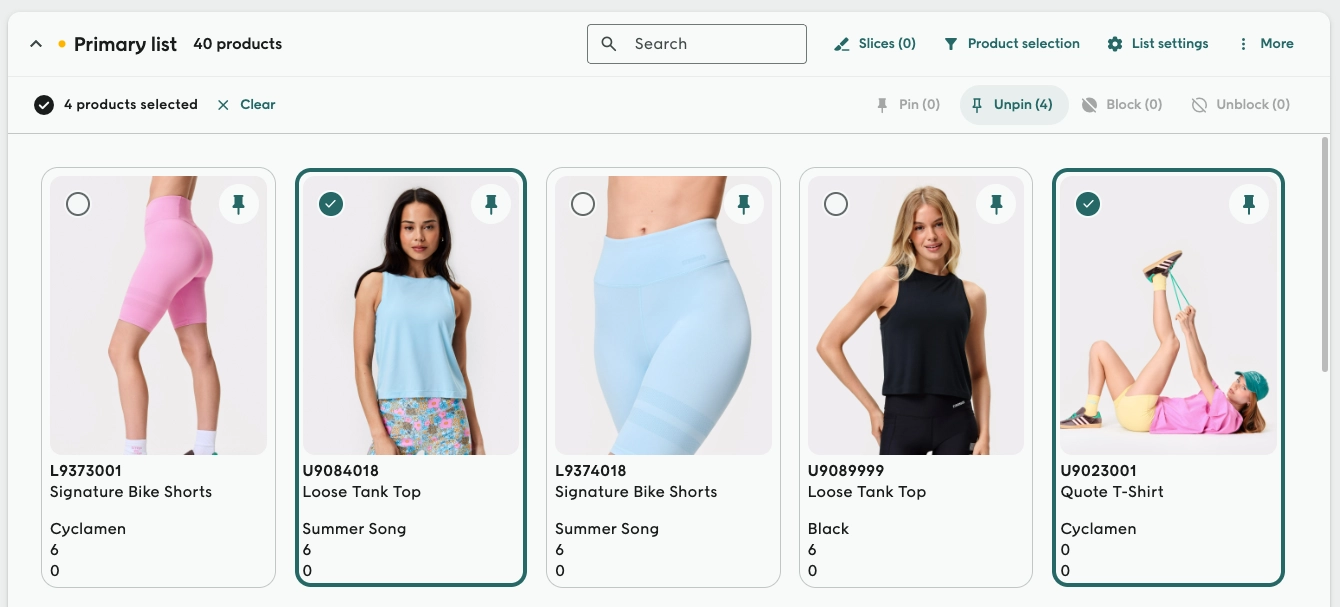Click the black selected-products checkmark icon
This screenshot has height=607, width=1340.
44,105
